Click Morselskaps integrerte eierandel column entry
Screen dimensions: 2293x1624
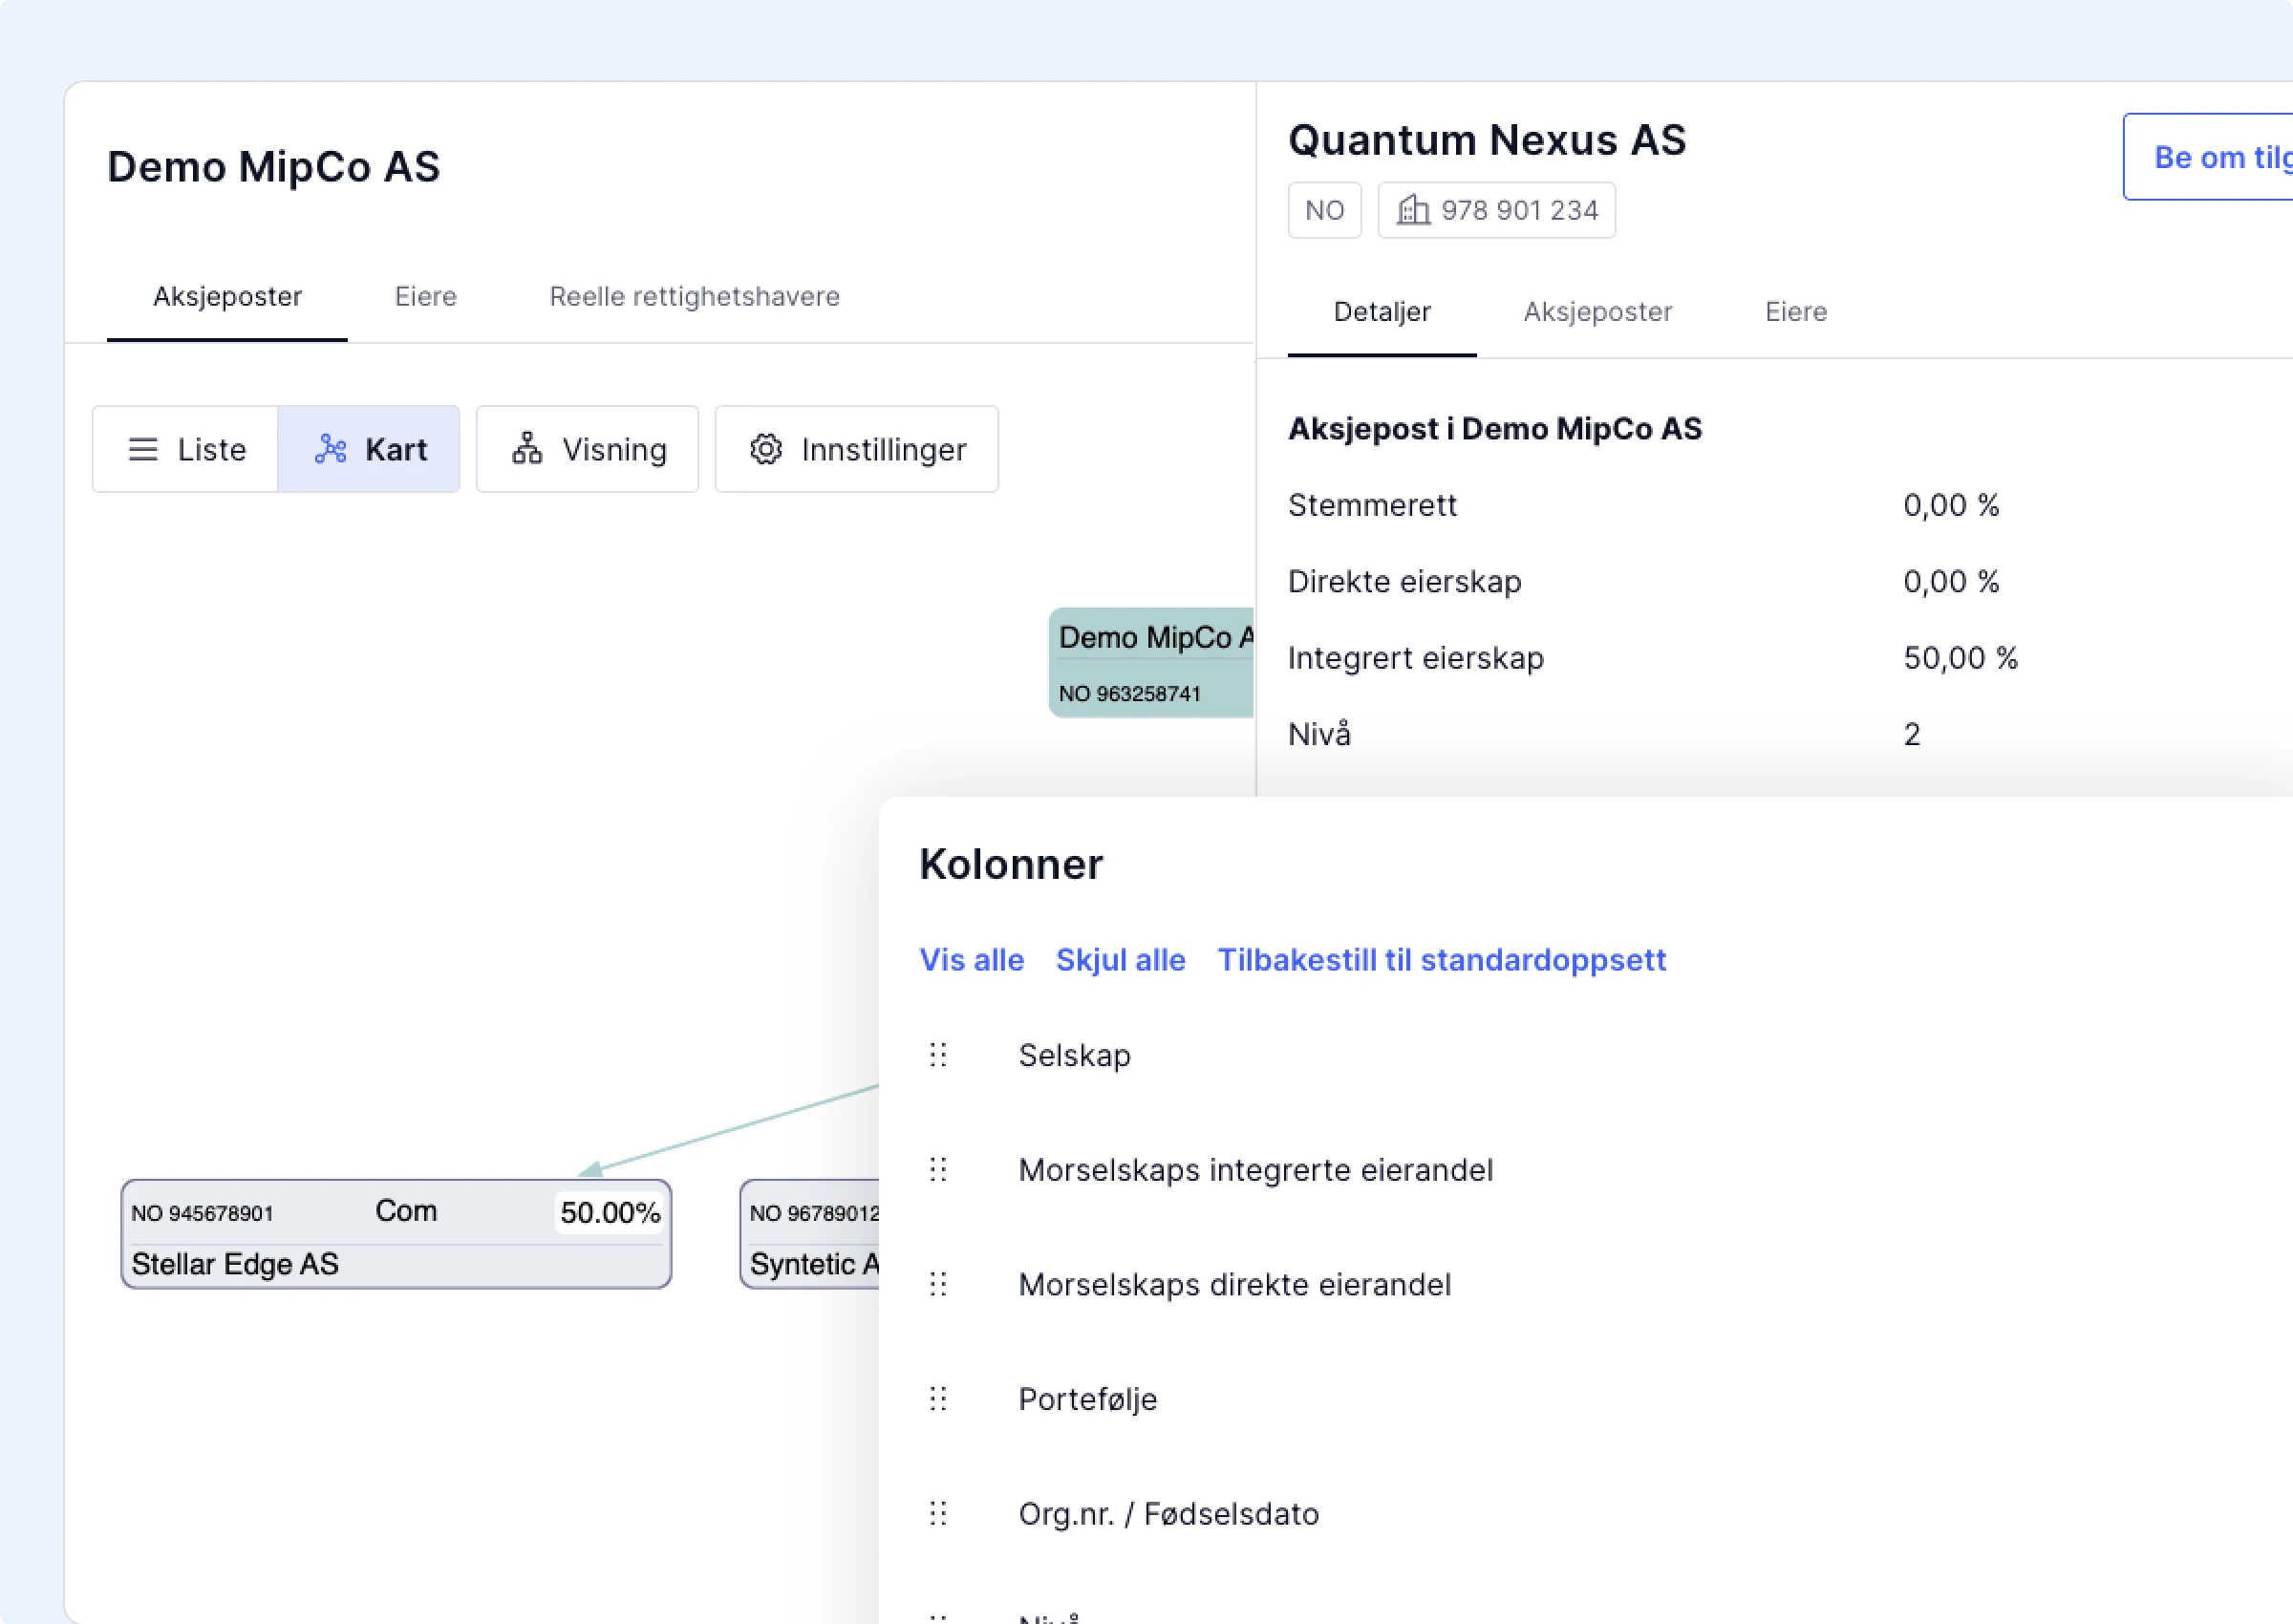[1256, 1170]
